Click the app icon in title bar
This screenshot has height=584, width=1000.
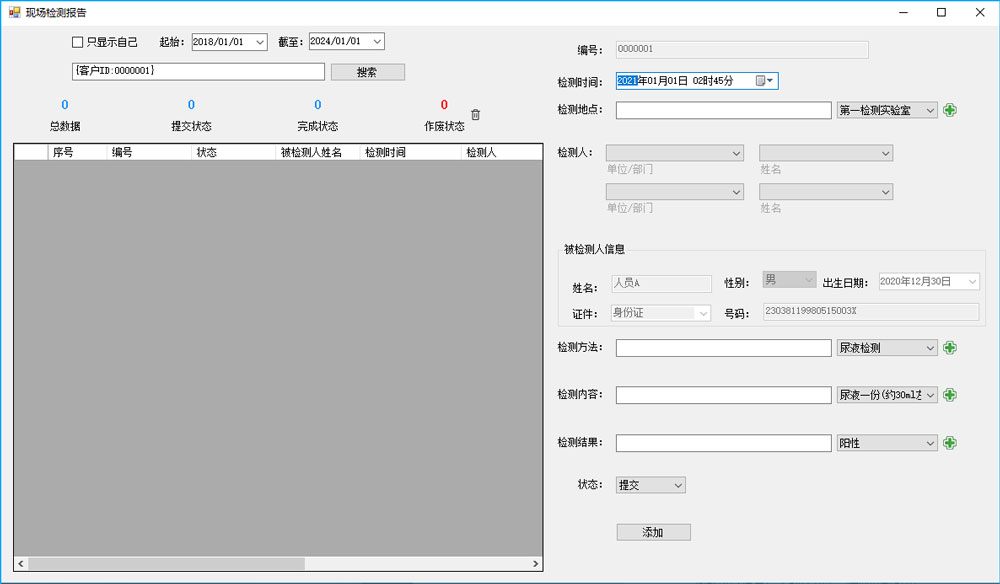(14, 13)
